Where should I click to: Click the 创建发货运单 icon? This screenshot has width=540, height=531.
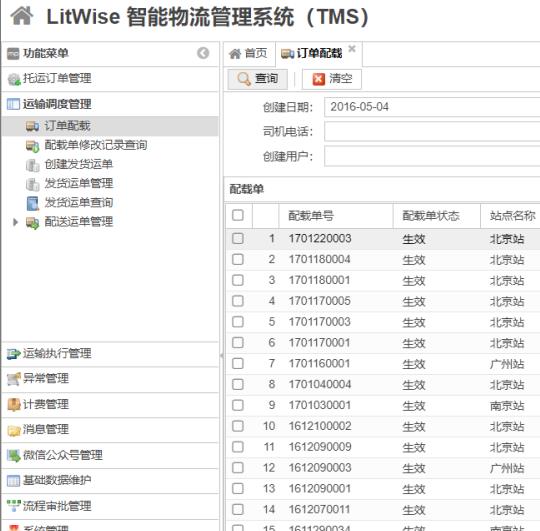[33, 165]
